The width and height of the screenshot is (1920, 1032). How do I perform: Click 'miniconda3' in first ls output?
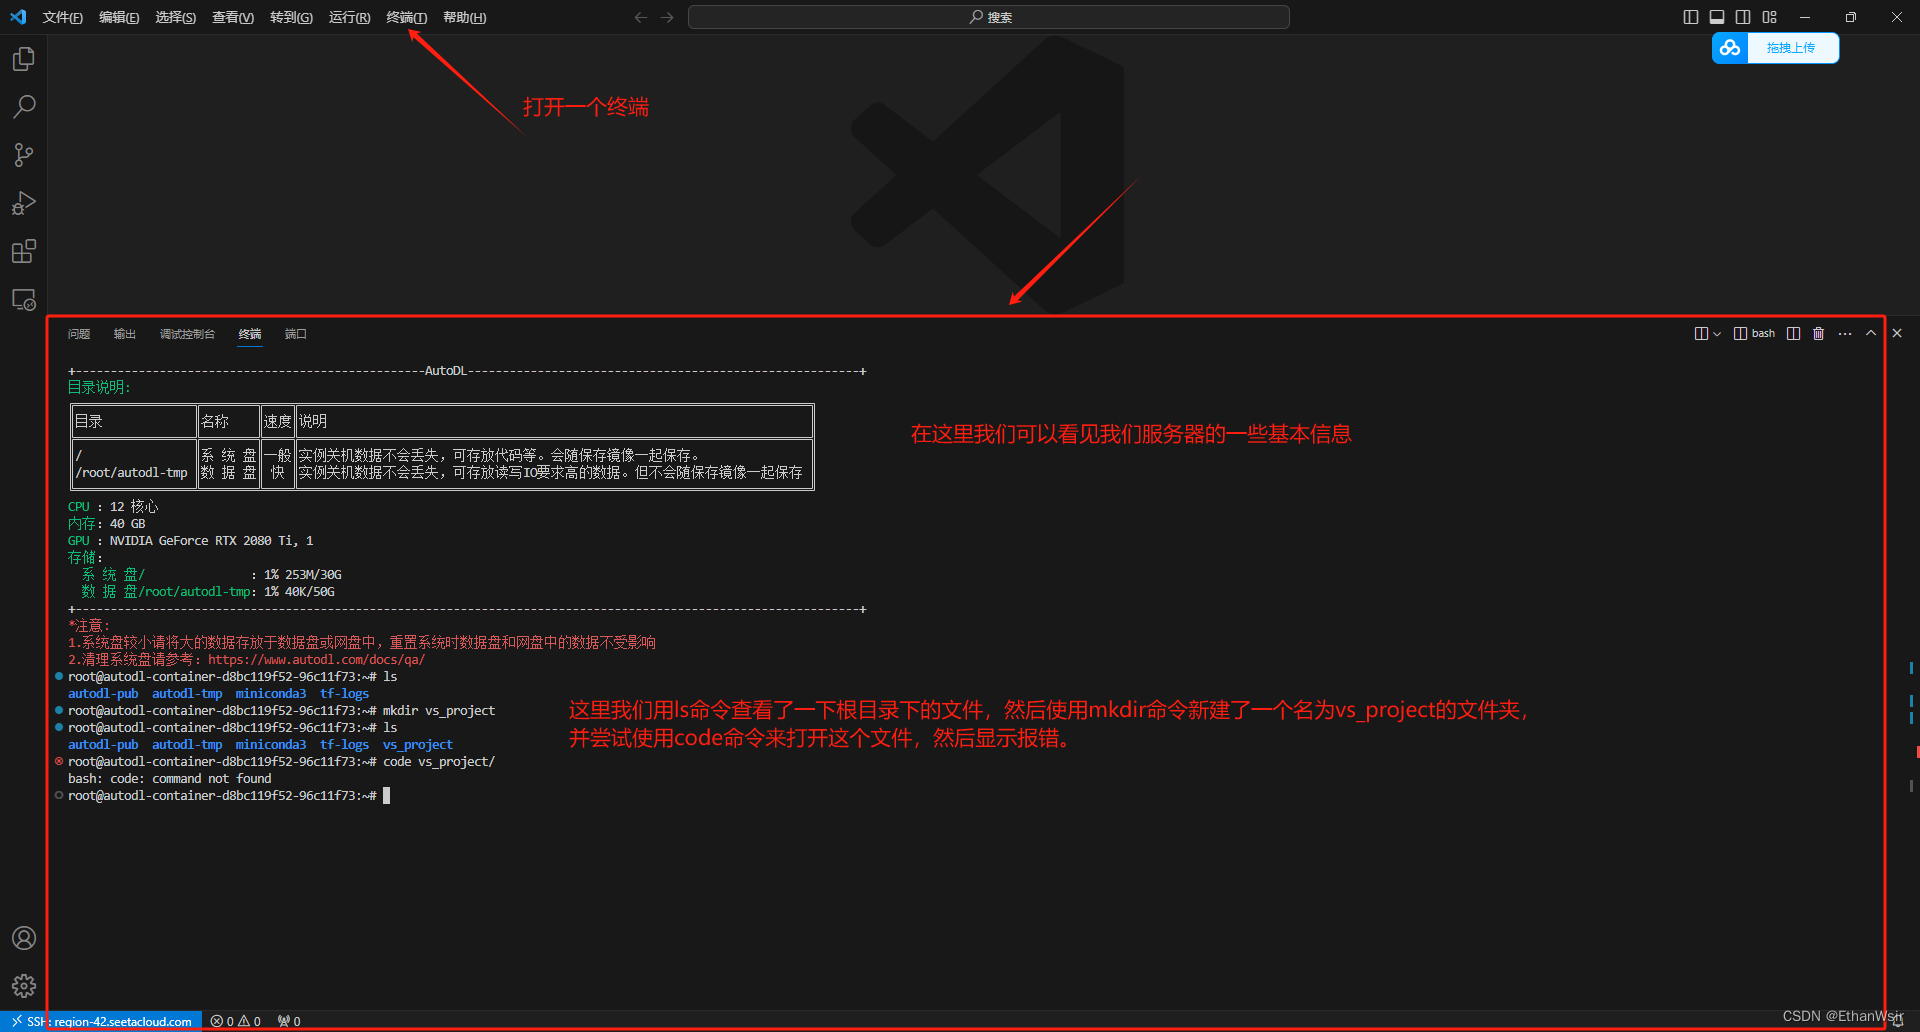tap(271, 694)
